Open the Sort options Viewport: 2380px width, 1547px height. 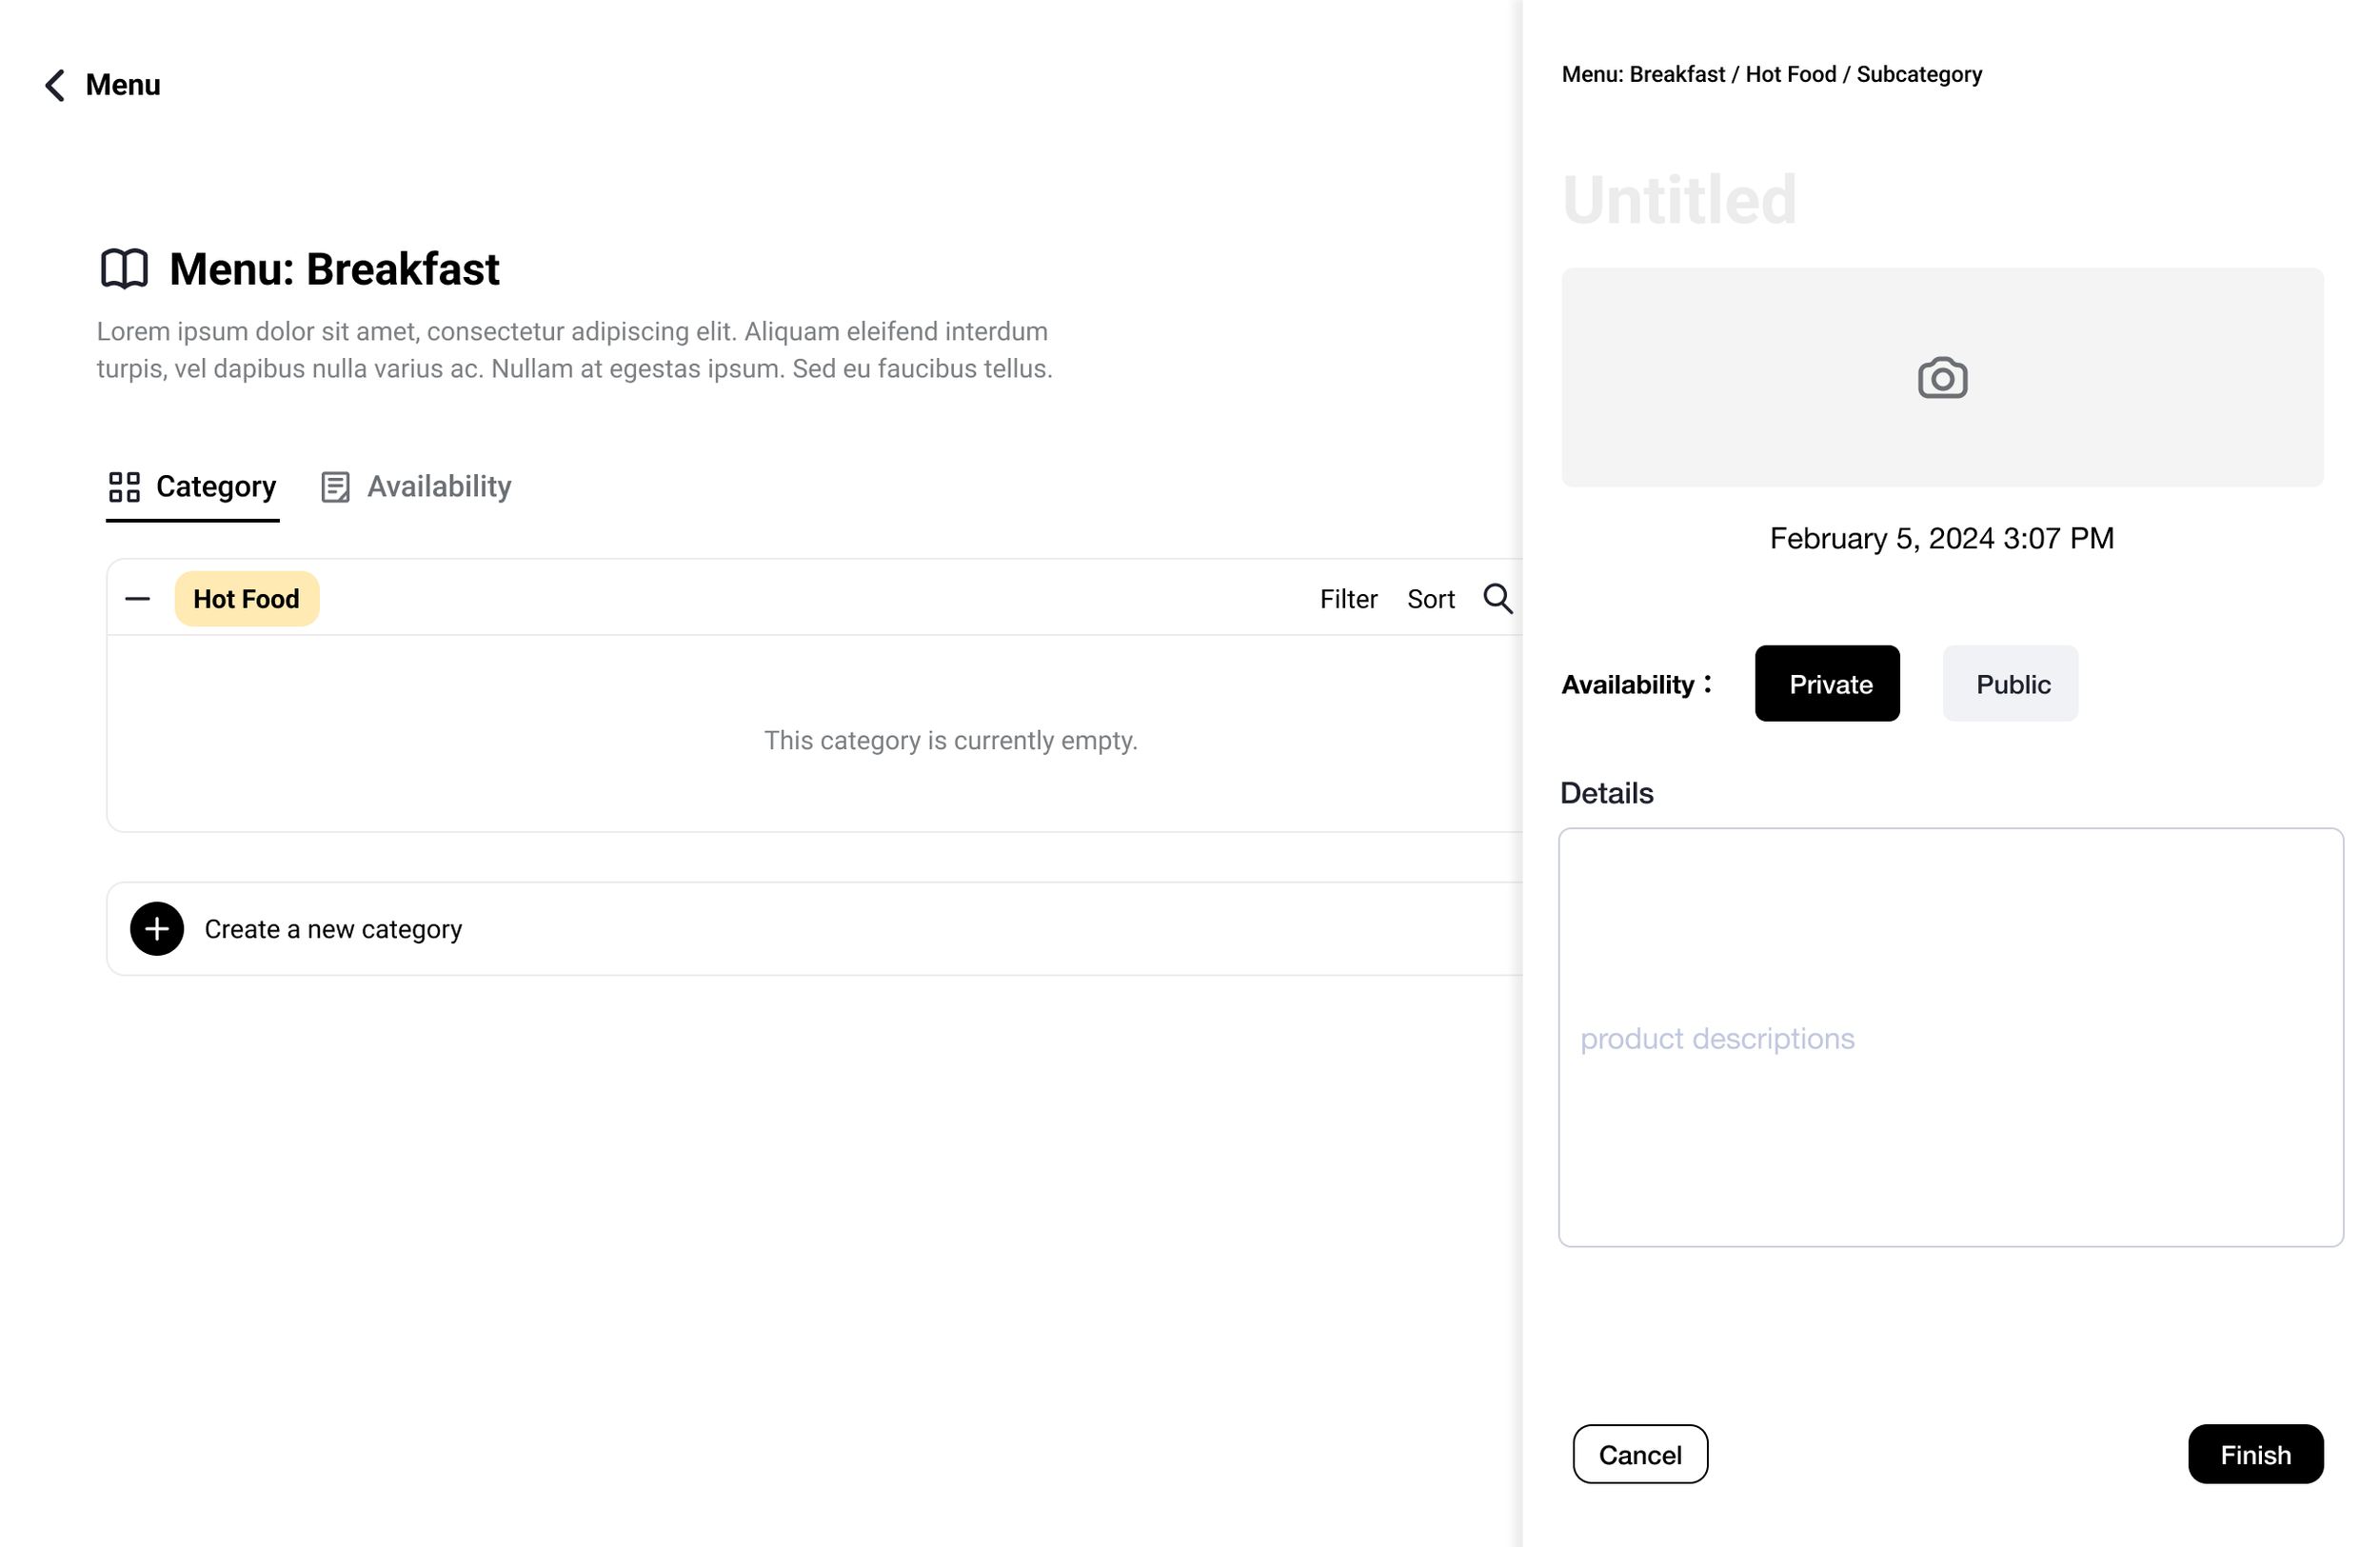pos(1430,599)
